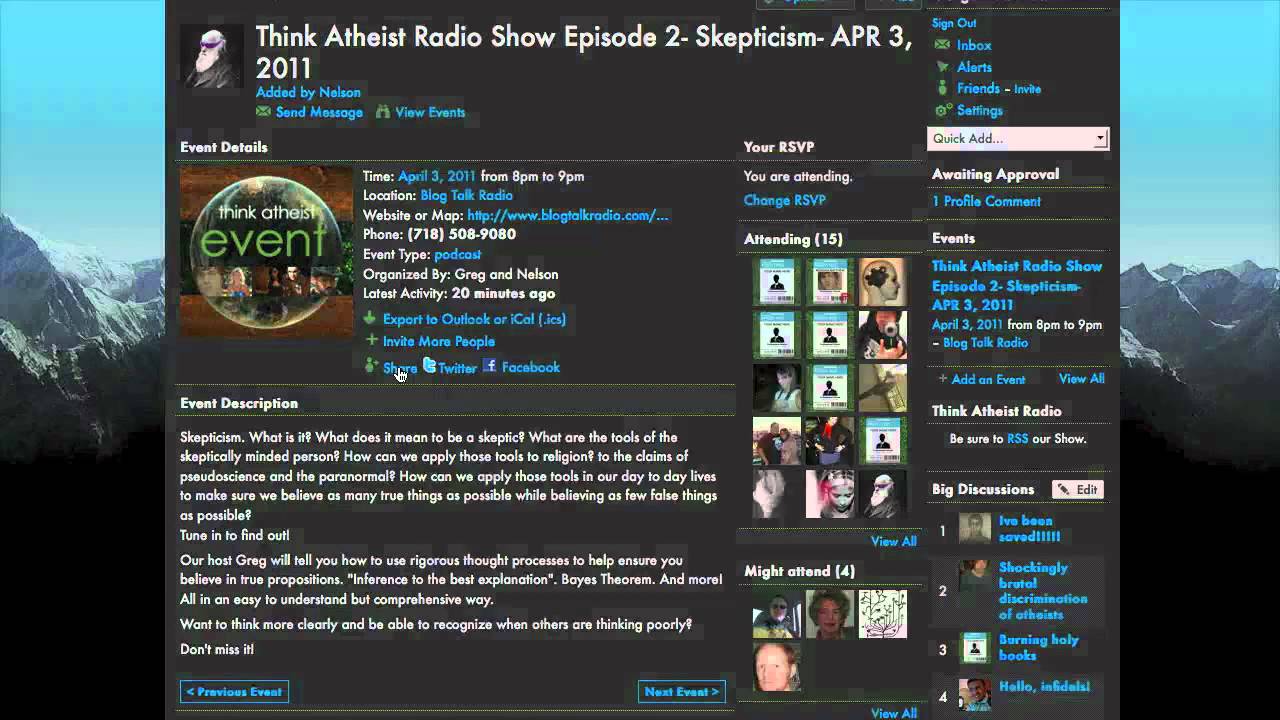Share the event on Twitter
Viewport: 1280px width, 720px height.
pos(457,368)
